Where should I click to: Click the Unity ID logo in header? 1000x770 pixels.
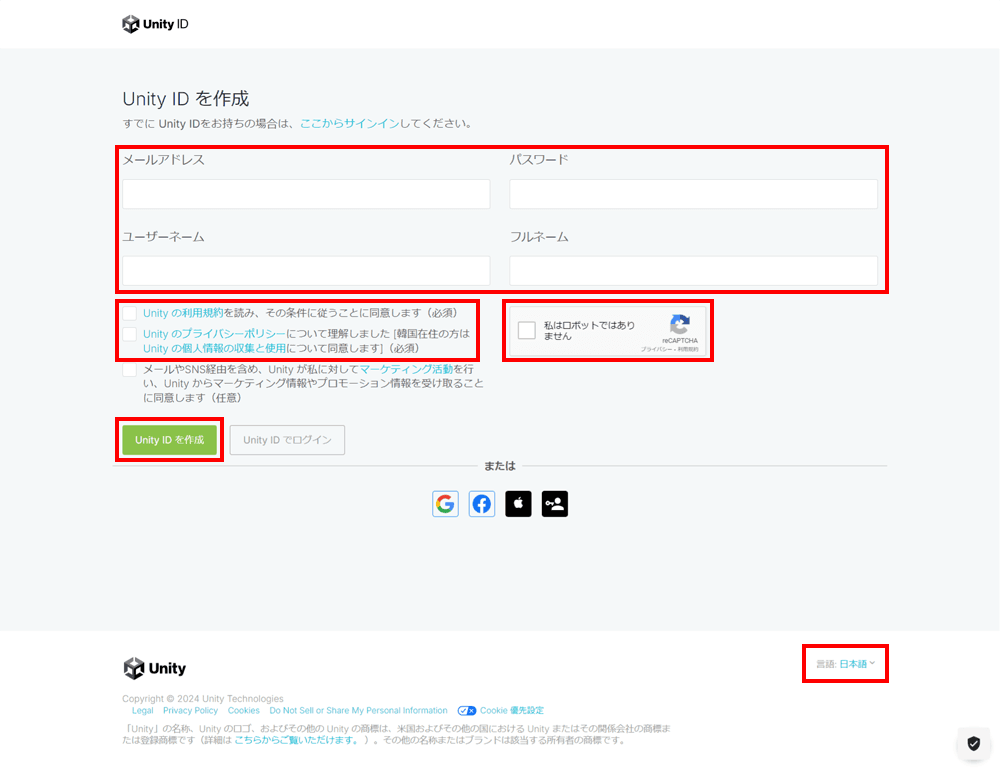click(155, 24)
